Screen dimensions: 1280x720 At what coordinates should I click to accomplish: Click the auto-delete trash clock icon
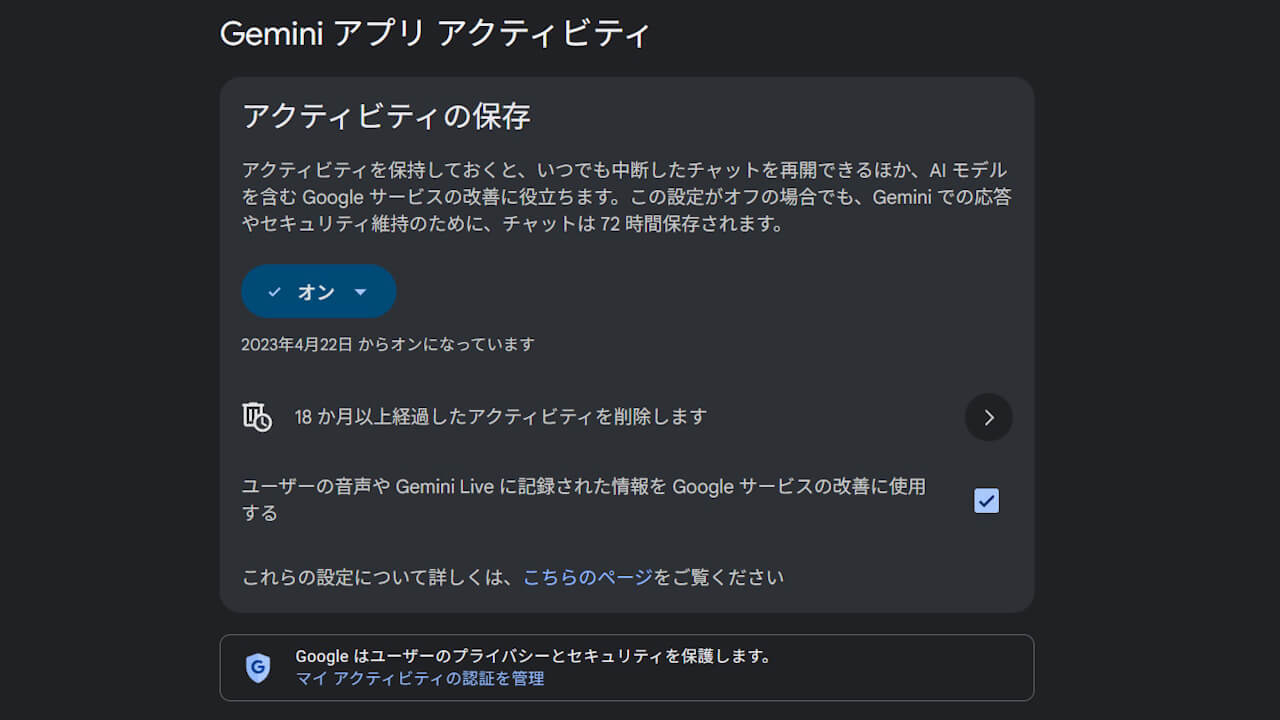pos(257,417)
